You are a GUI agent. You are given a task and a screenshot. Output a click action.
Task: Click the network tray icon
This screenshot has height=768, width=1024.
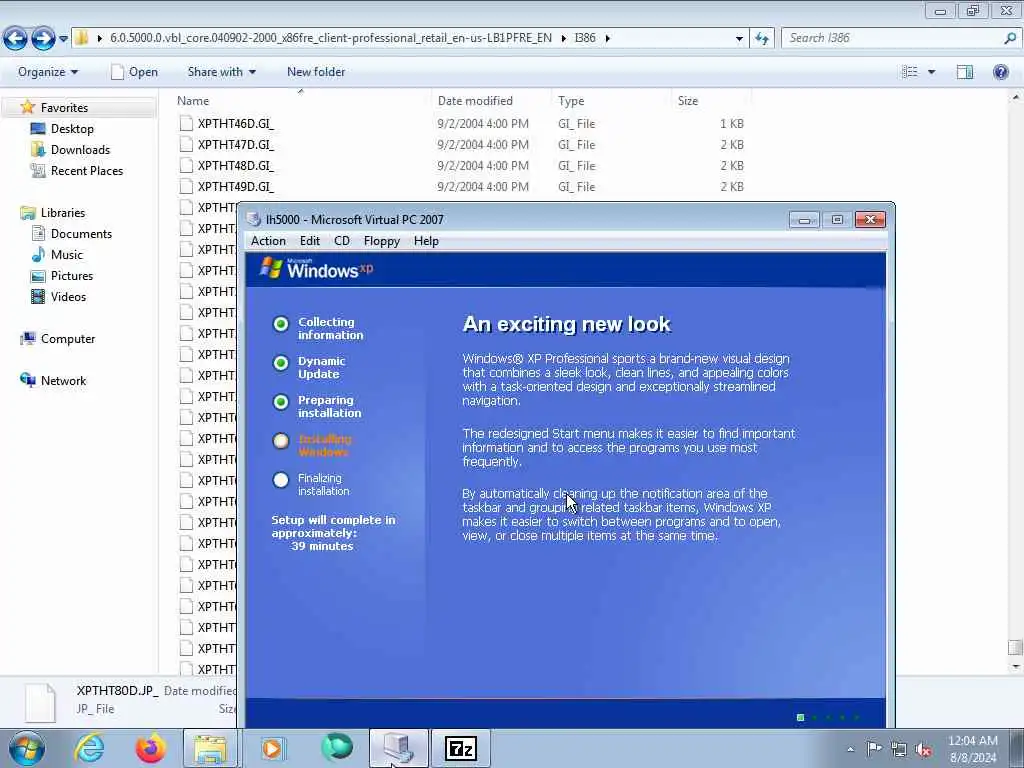899,749
